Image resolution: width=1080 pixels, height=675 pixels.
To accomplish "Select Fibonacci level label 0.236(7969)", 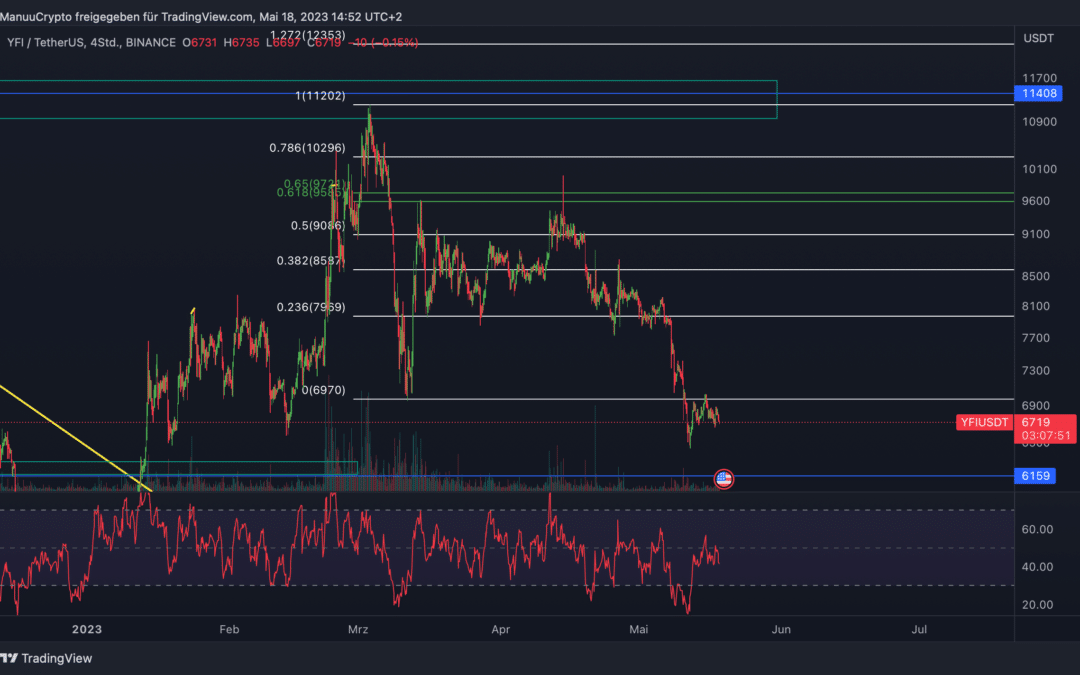I will tap(311, 307).
